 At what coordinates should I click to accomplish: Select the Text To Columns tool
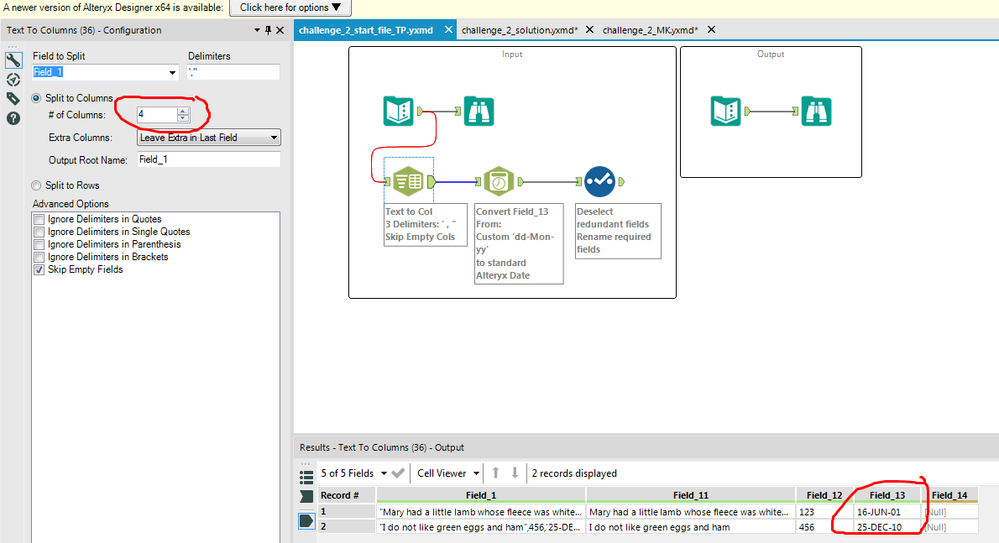coord(408,182)
